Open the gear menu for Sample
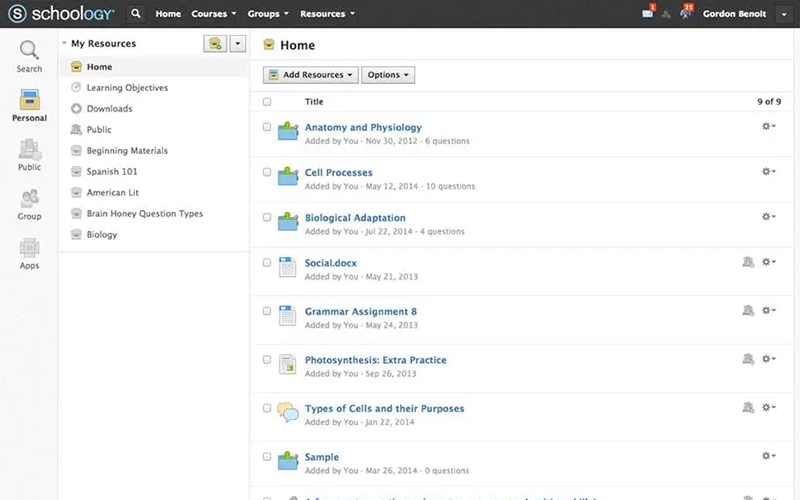Screen dimensions: 800x500 click(x=768, y=456)
